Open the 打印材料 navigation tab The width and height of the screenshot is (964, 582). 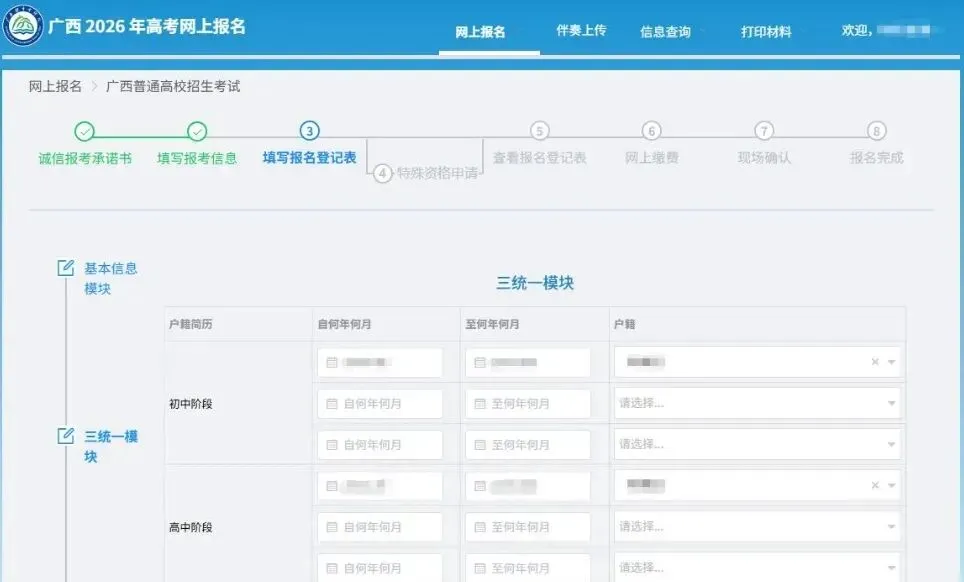click(766, 32)
